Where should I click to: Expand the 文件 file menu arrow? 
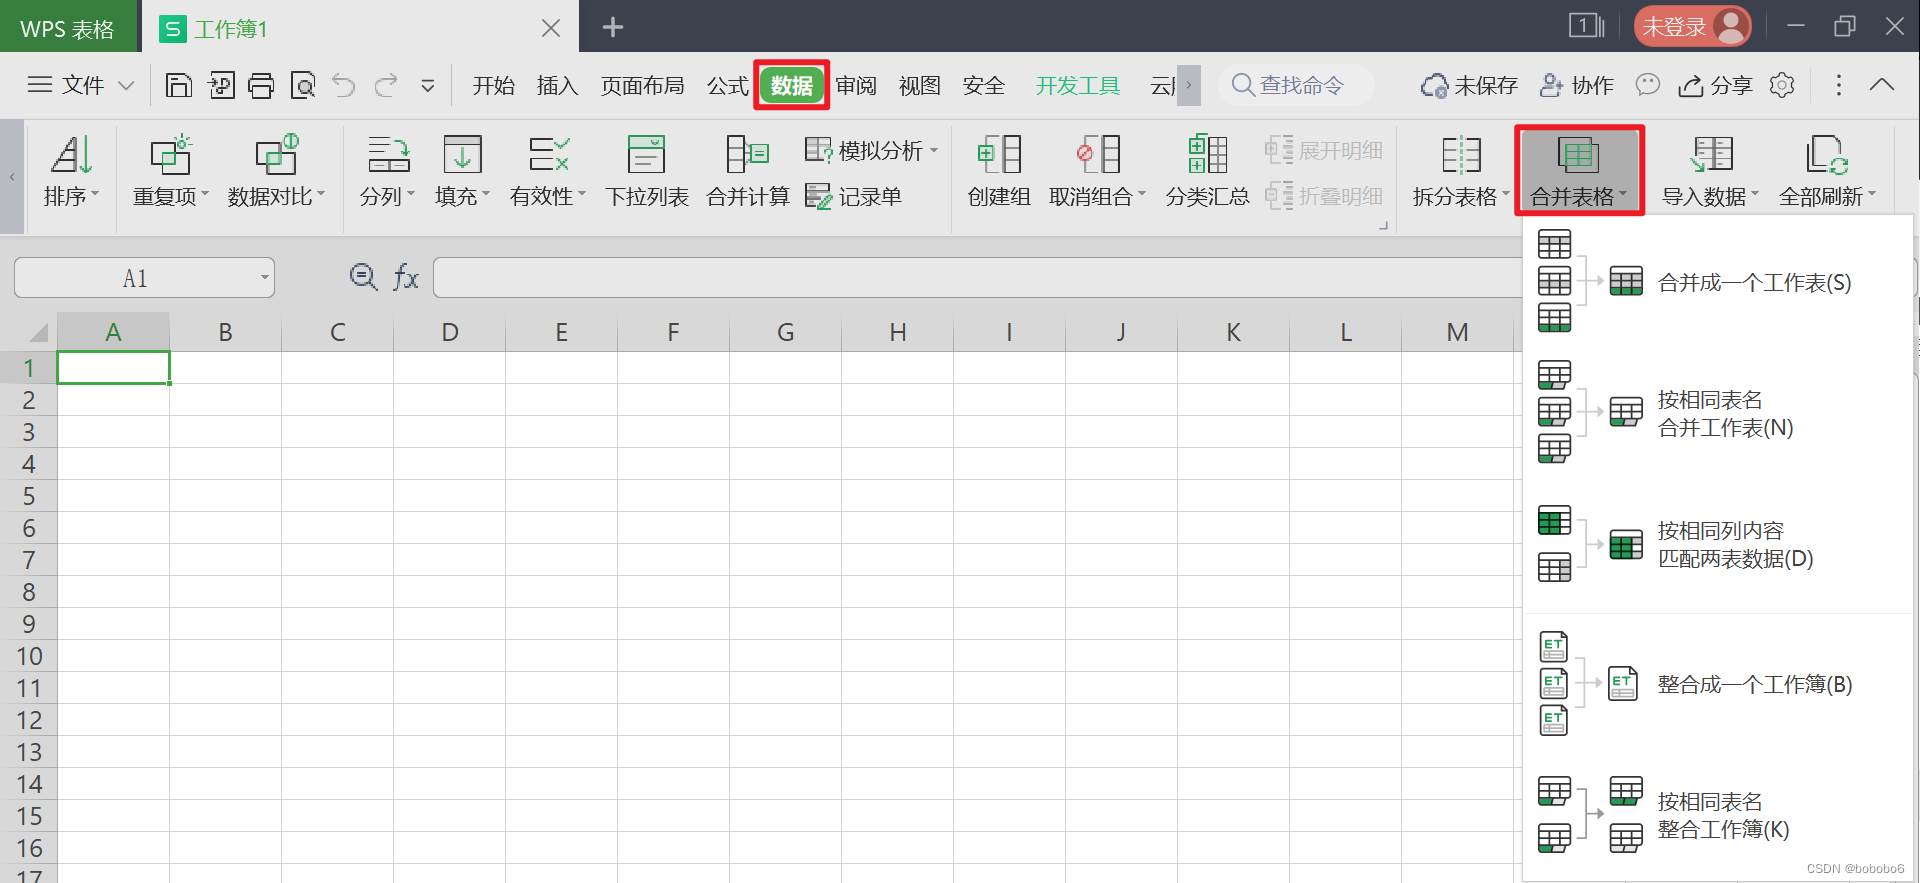[x=126, y=86]
